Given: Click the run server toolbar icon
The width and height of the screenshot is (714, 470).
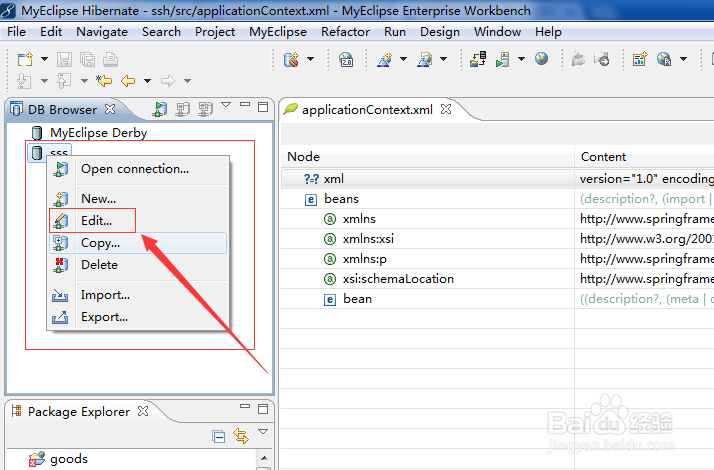Looking at the screenshot, I should tap(502, 59).
